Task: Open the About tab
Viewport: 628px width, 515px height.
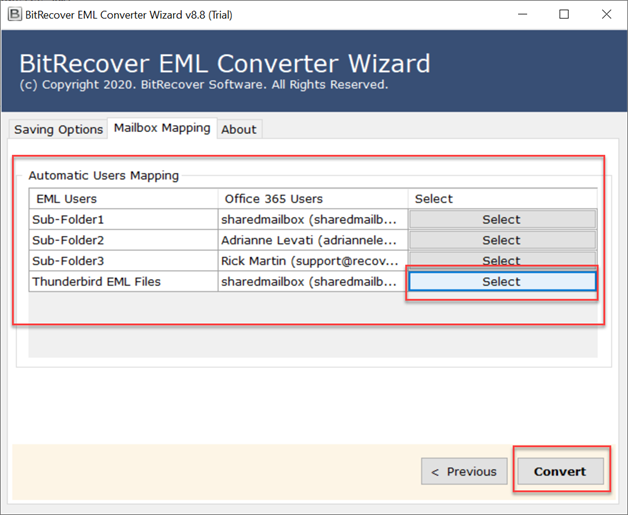Action: (x=239, y=129)
